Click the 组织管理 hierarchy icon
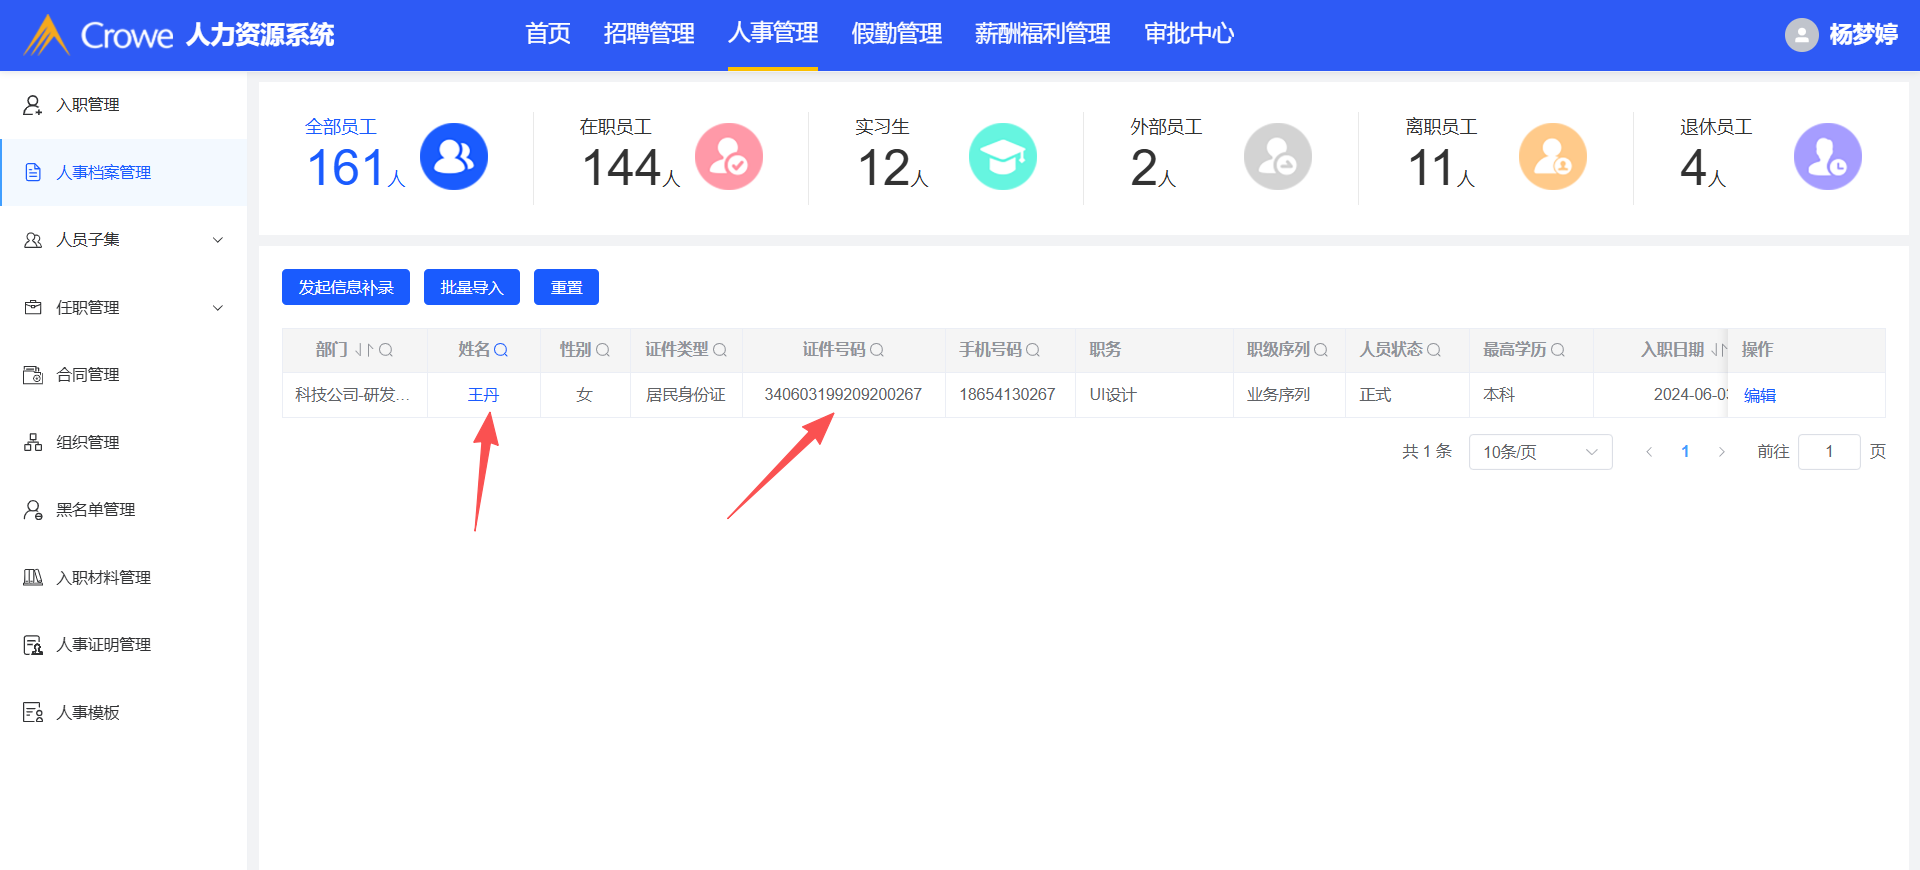The height and width of the screenshot is (870, 1920). pyautogui.click(x=33, y=442)
